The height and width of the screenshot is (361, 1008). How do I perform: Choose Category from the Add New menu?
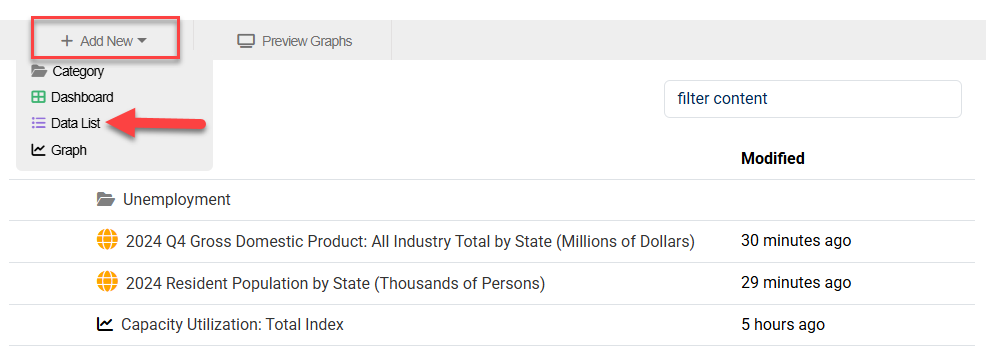68,71
